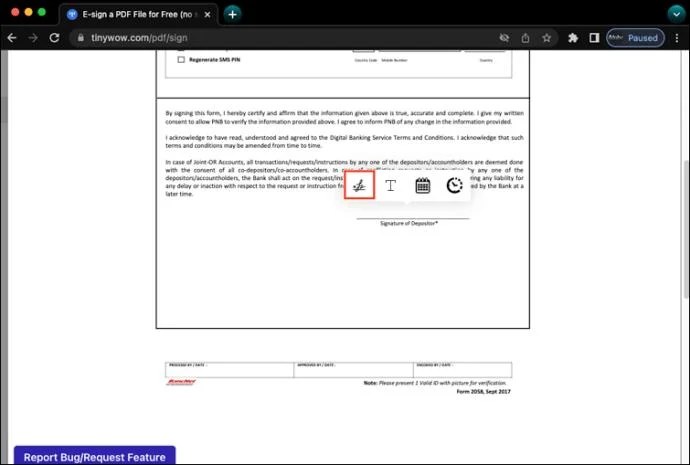Click the site lock icon
The image size is (690, 465).
click(x=81, y=38)
